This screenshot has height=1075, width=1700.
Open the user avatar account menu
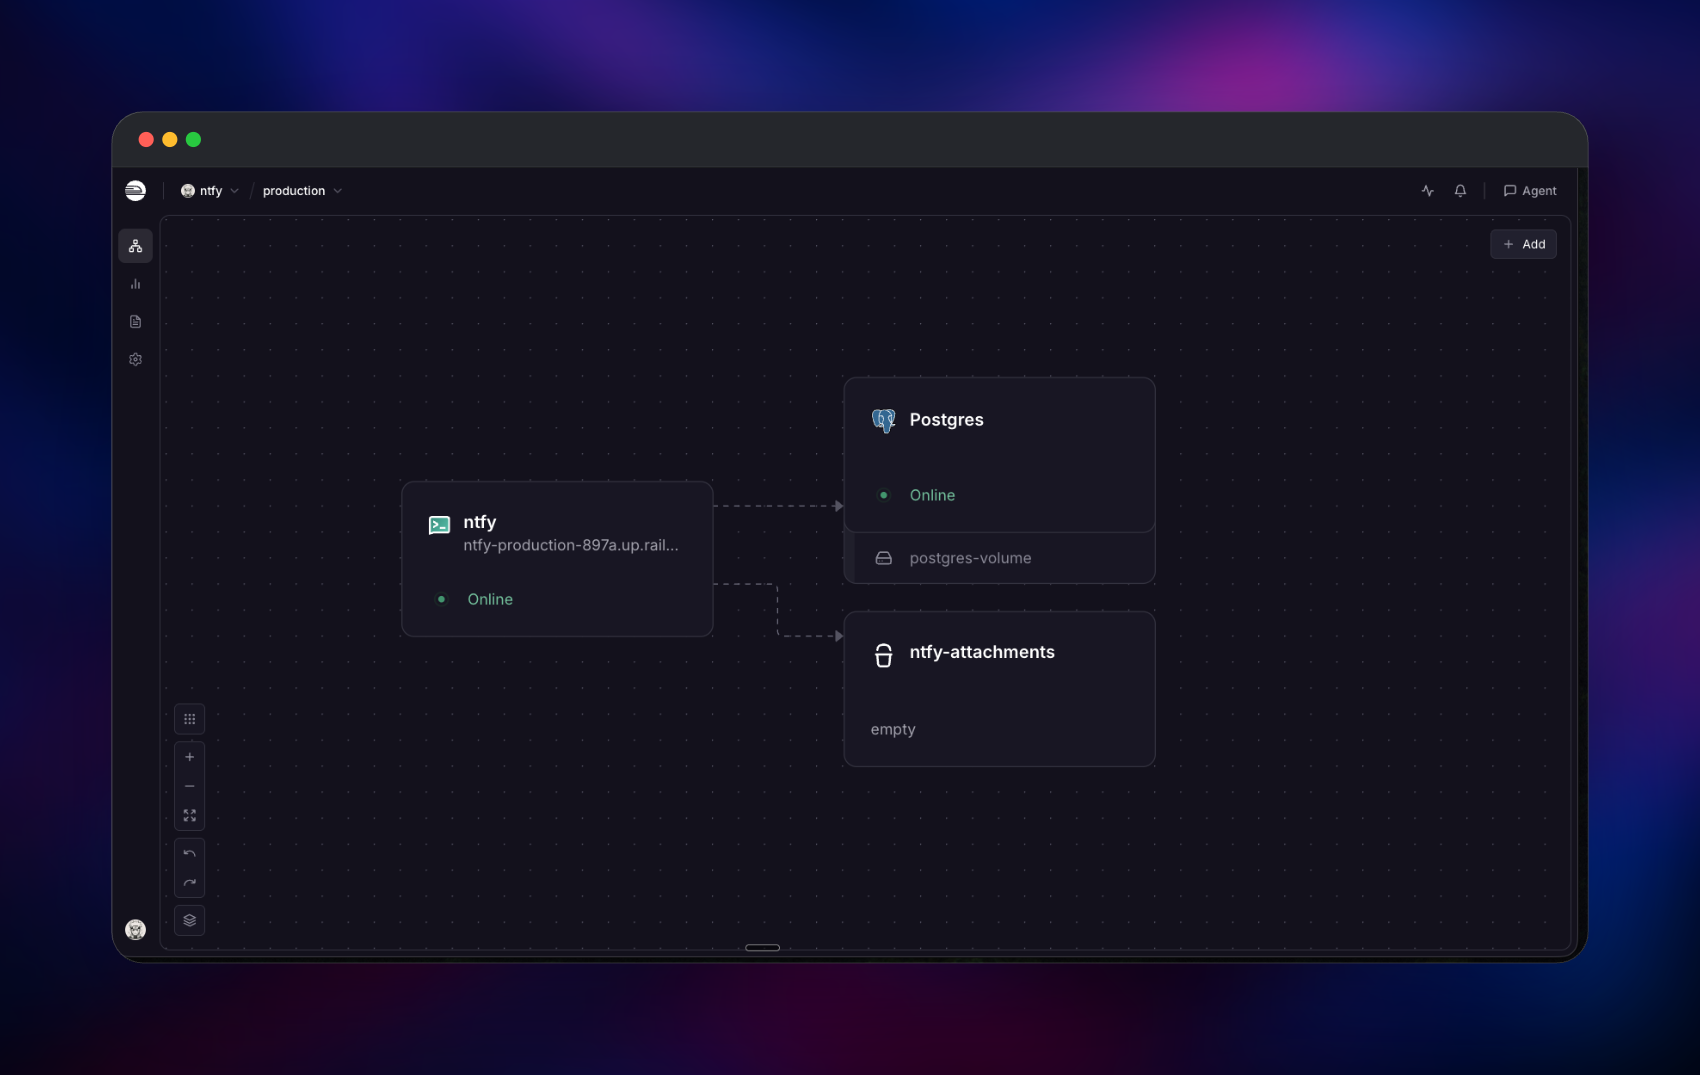[135, 930]
